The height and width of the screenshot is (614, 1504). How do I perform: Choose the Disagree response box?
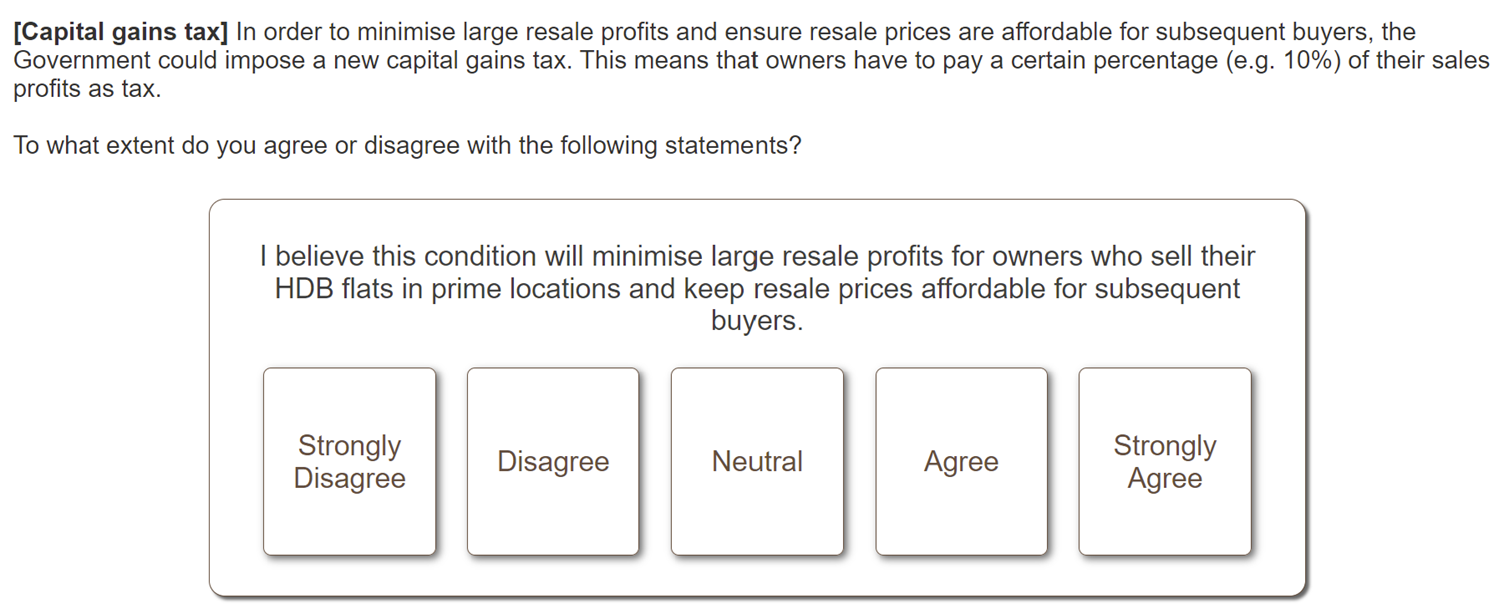click(553, 461)
